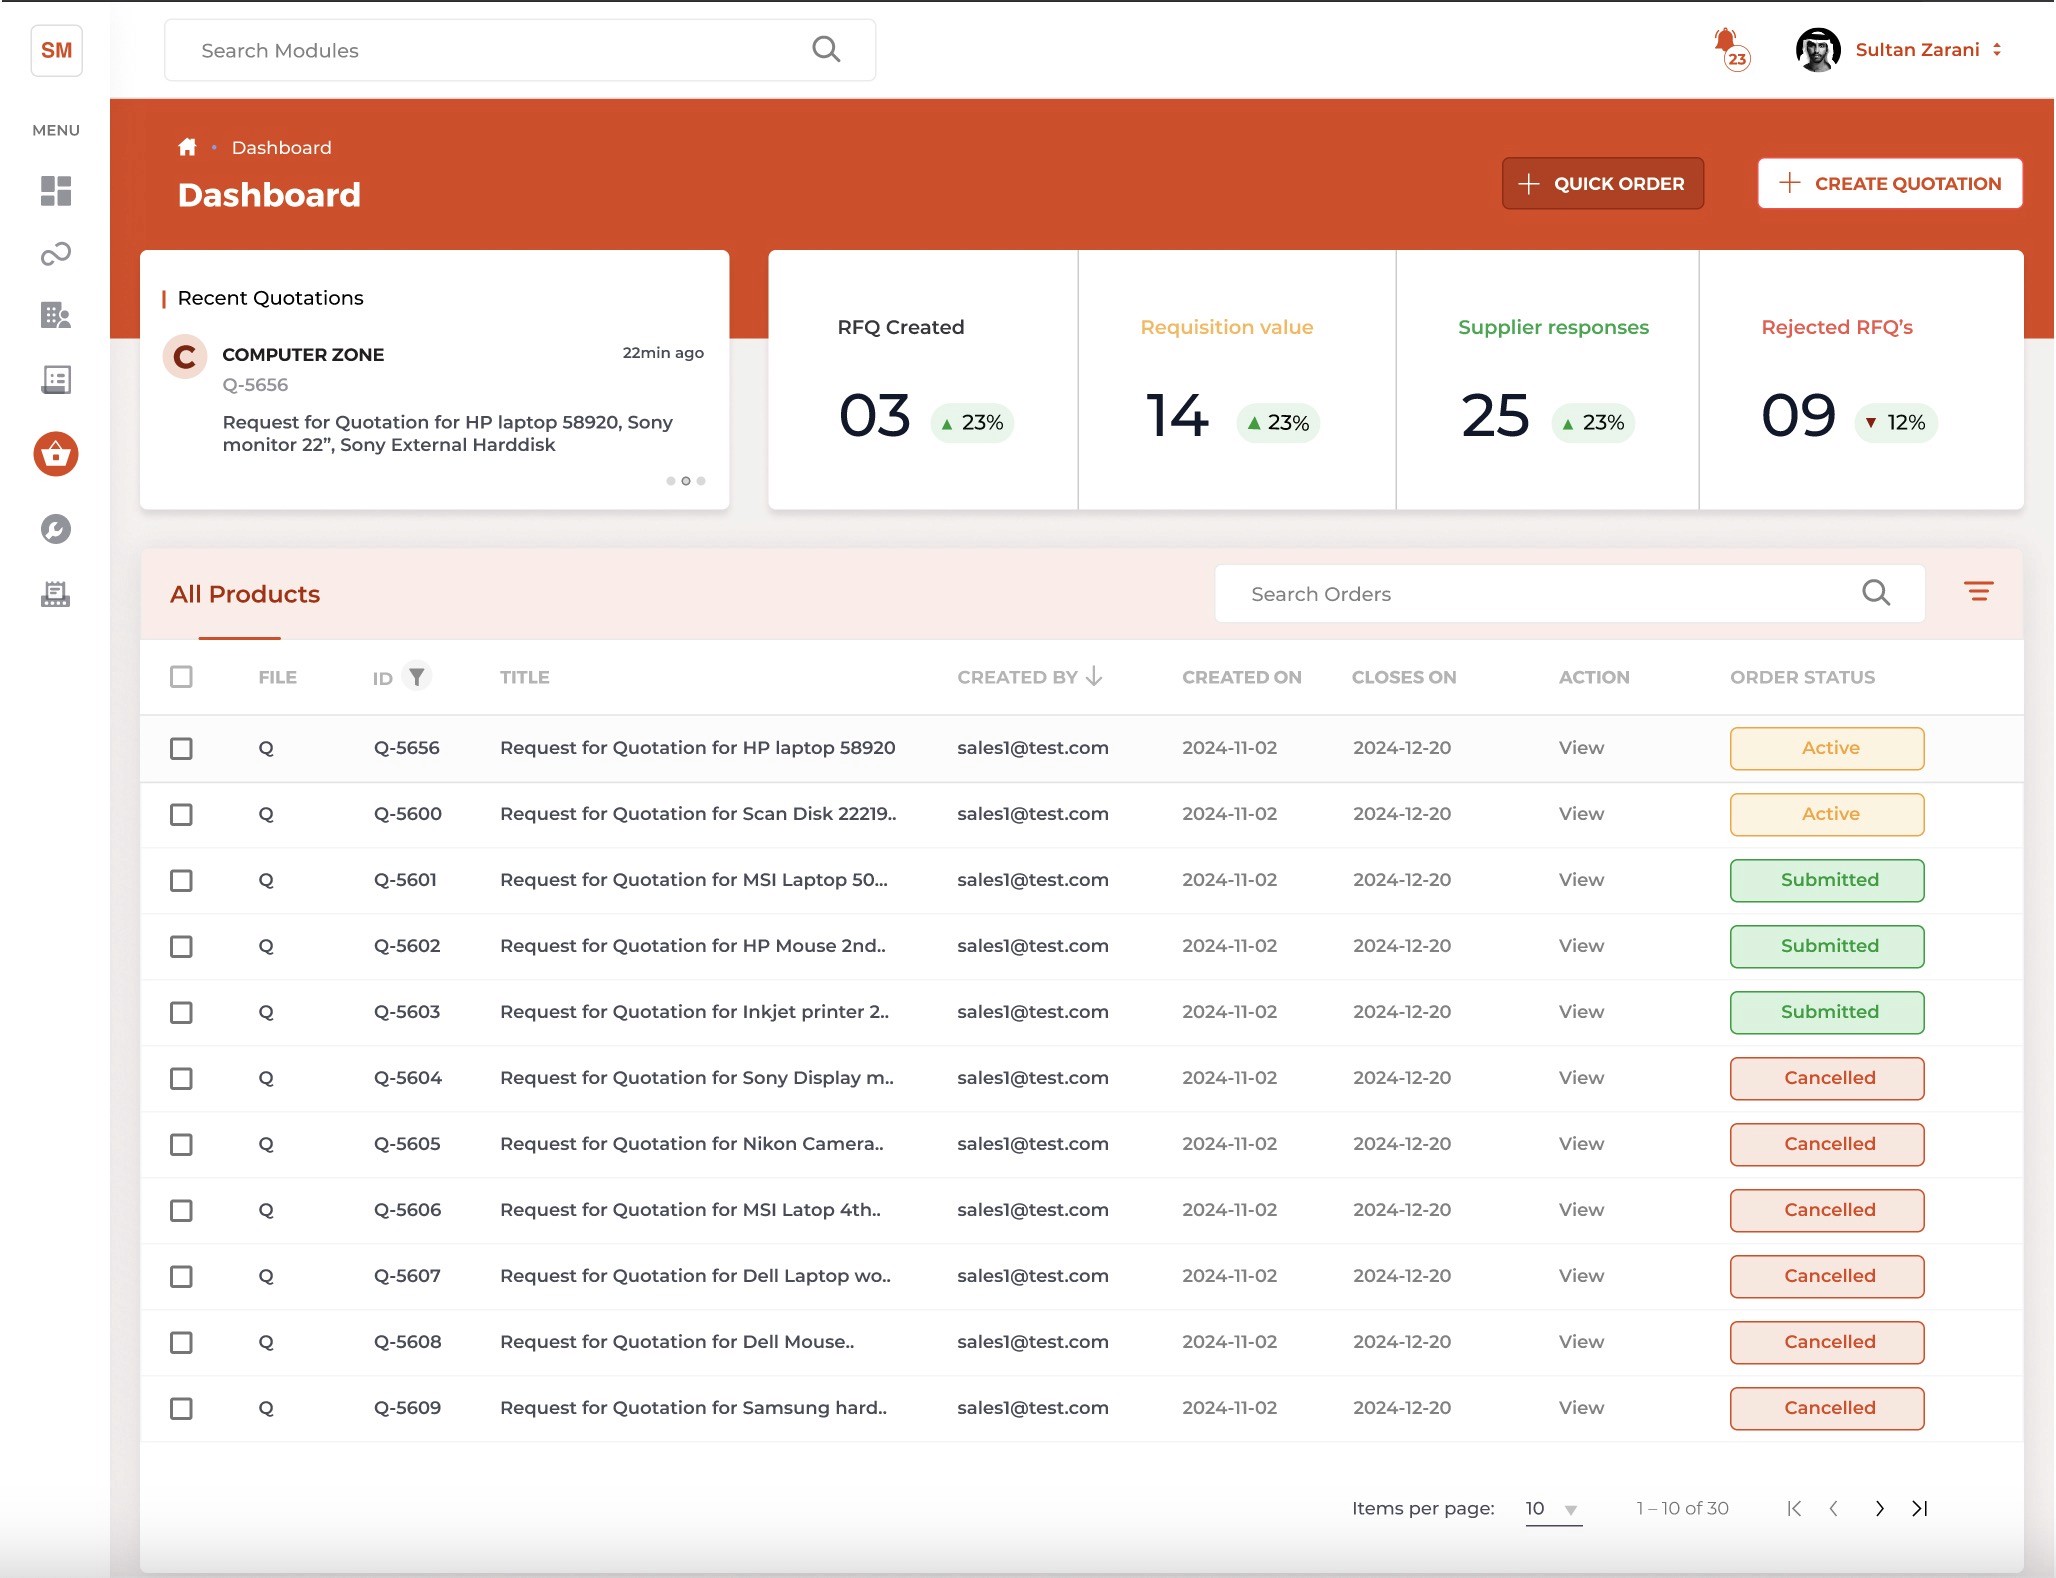Open the notification bell with 23 badge

pos(1728,46)
